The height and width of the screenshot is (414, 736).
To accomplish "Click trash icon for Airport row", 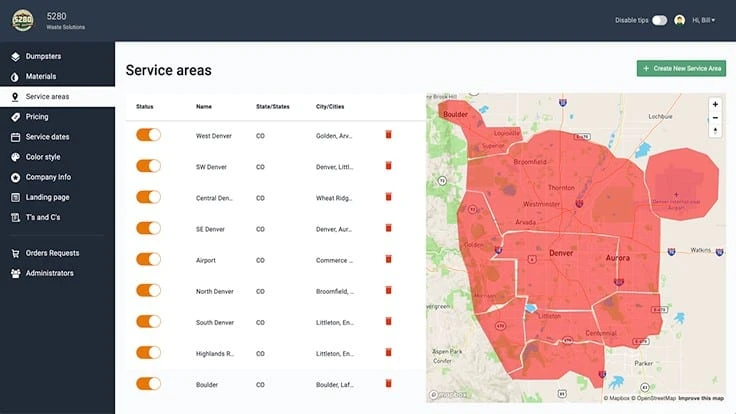I will point(389,259).
